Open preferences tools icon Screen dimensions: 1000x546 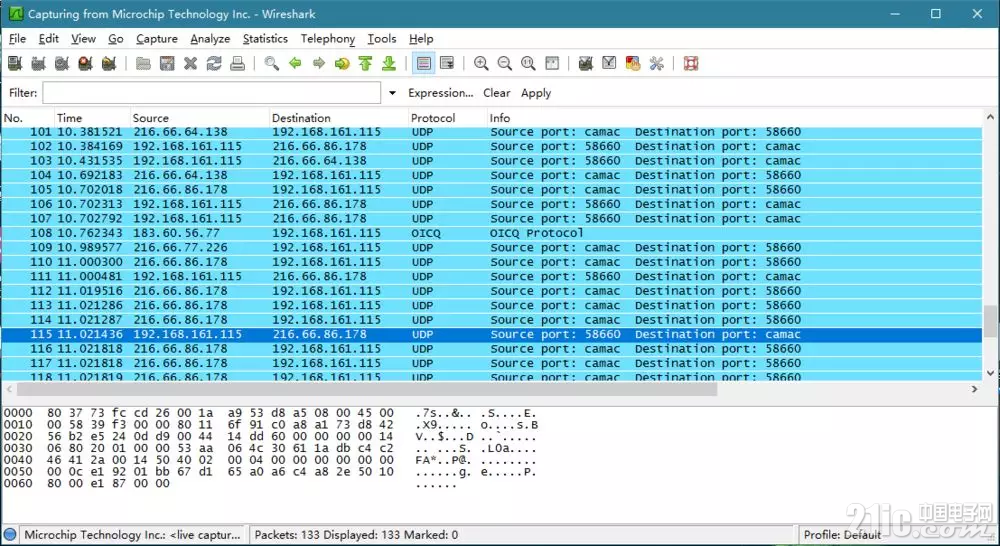tap(656, 63)
